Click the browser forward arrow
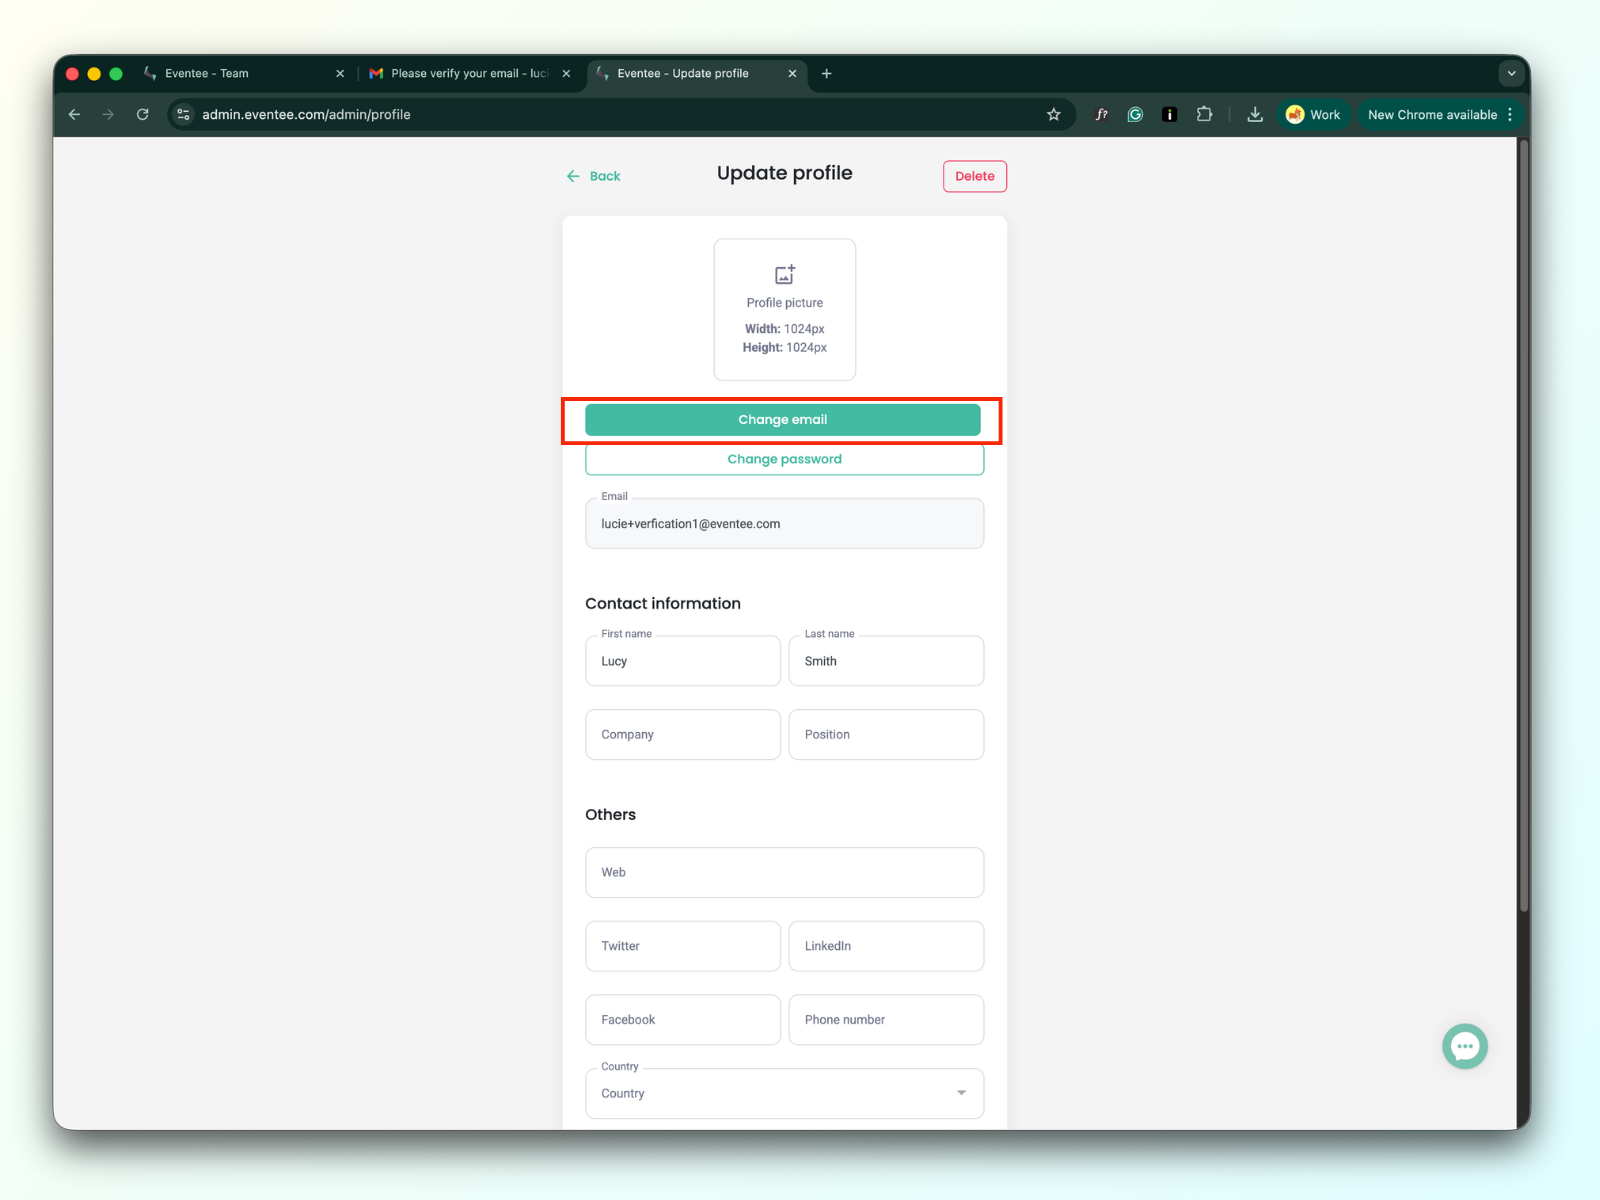 pos(108,115)
